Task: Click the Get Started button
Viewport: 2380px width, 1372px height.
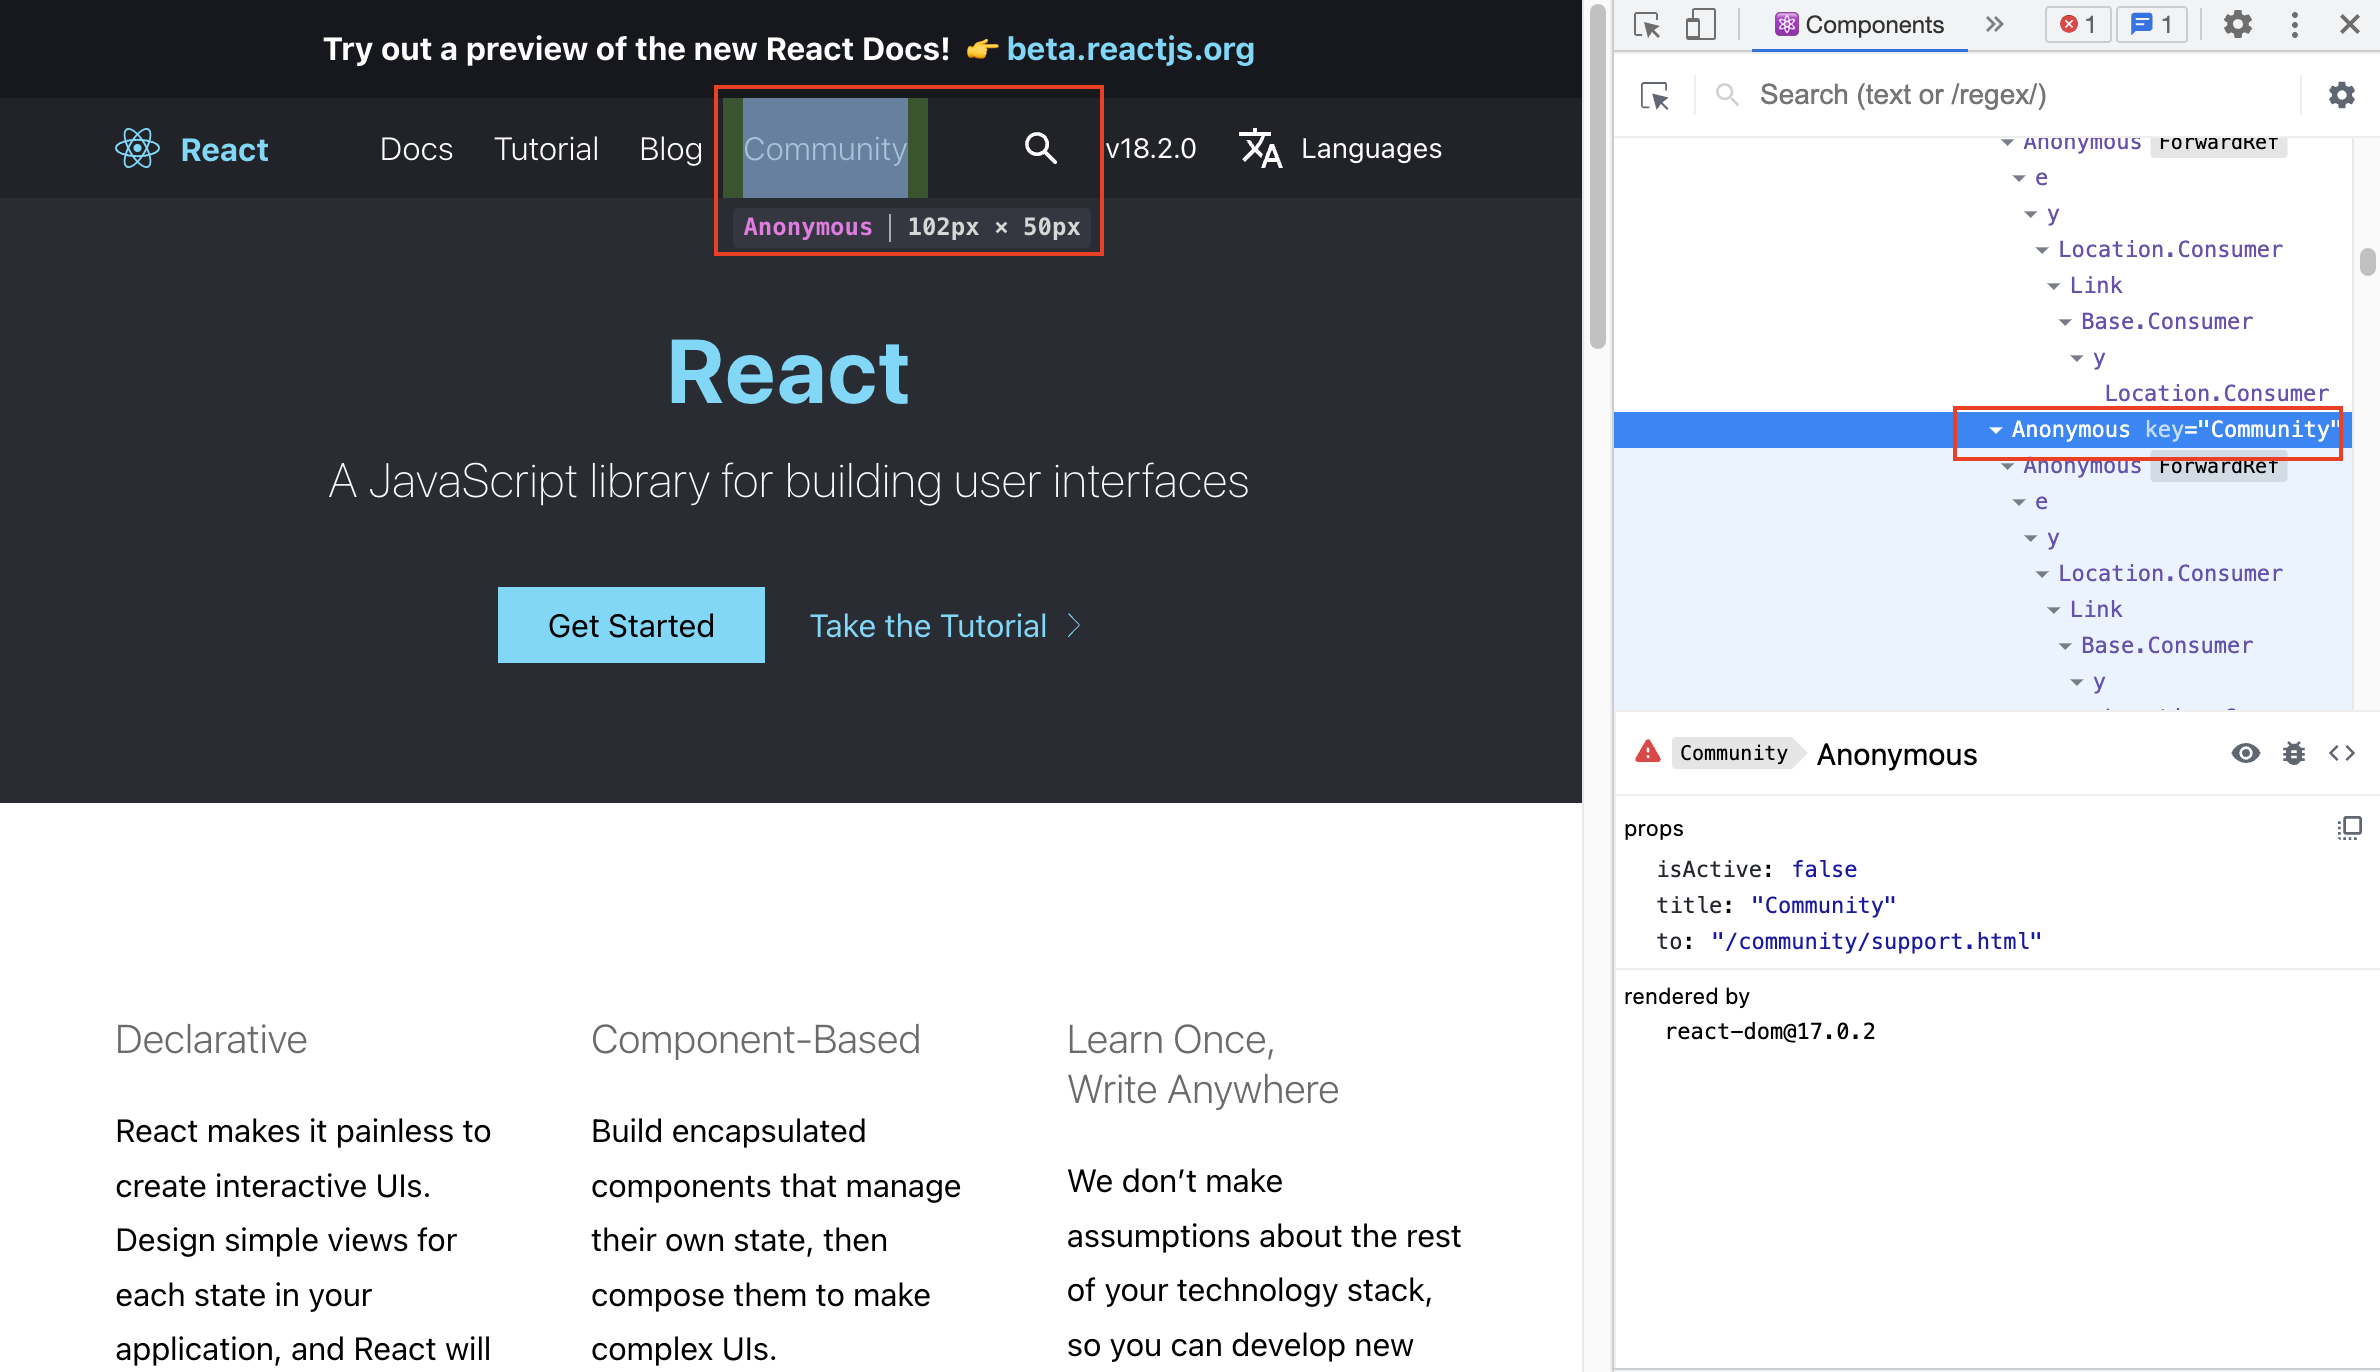Action: (631, 625)
